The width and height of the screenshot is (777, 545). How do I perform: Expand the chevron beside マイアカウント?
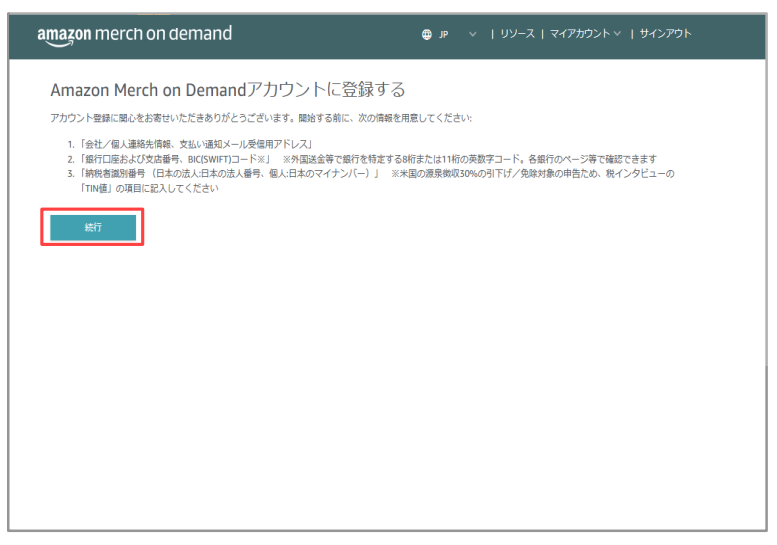pos(617,34)
